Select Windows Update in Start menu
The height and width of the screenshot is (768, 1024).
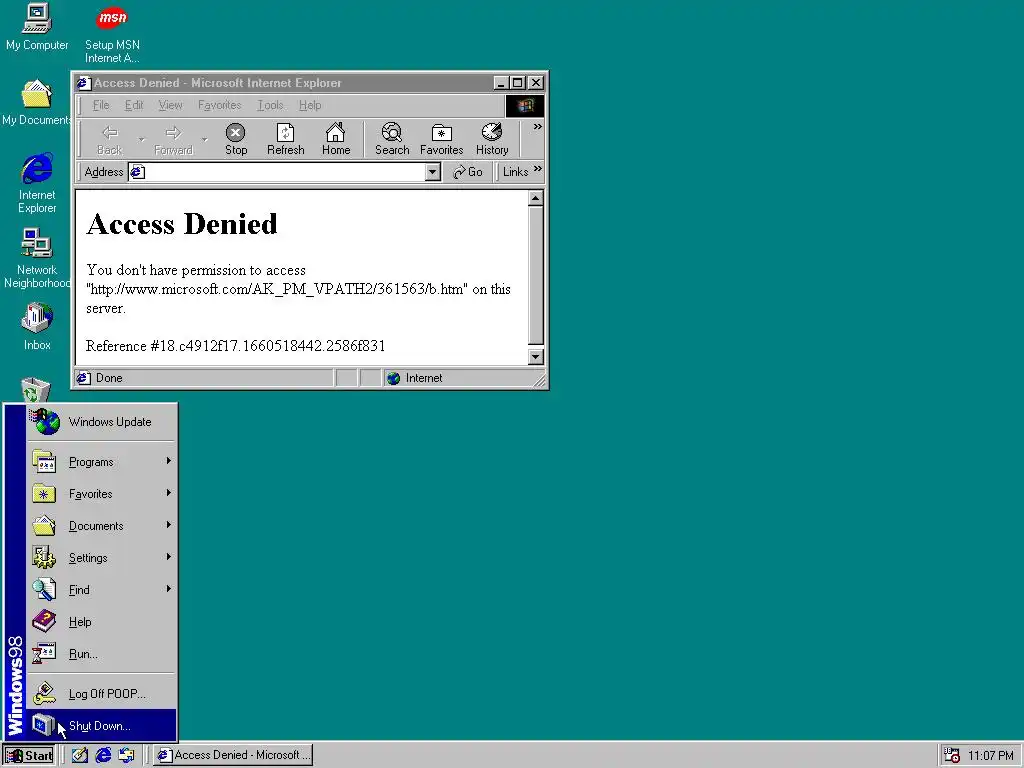point(101,422)
